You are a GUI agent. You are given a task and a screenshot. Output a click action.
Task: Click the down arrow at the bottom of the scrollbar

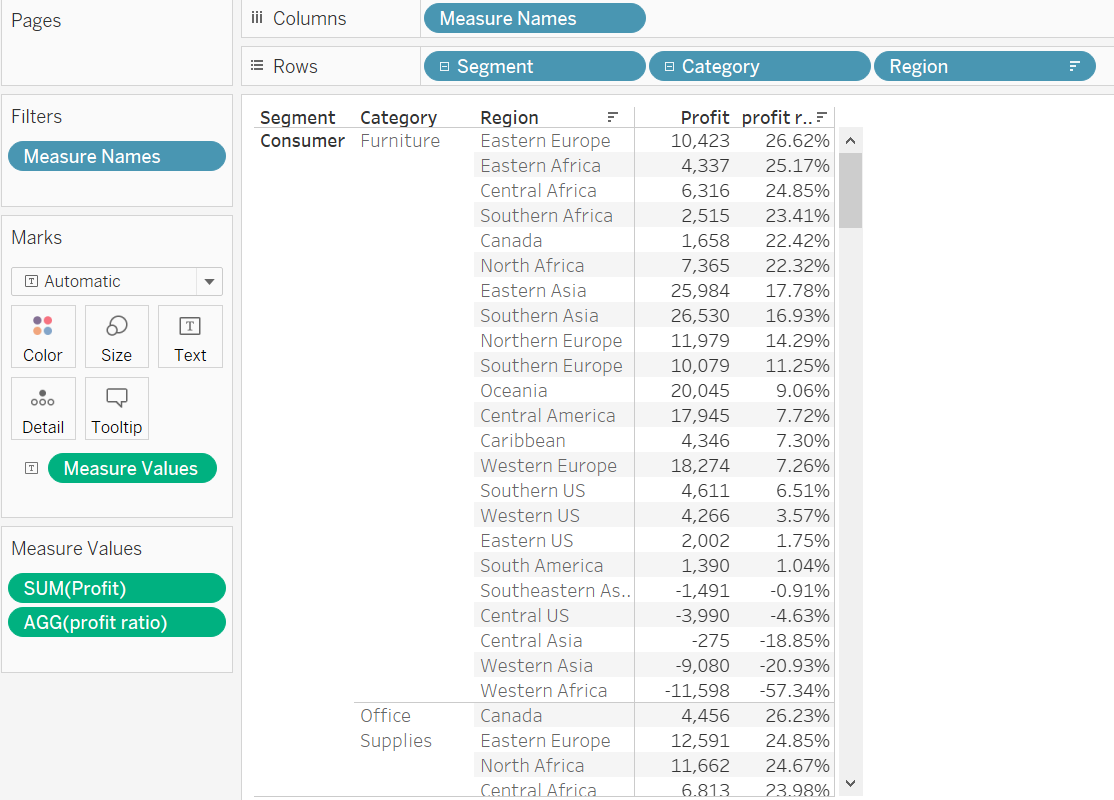[x=851, y=783]
